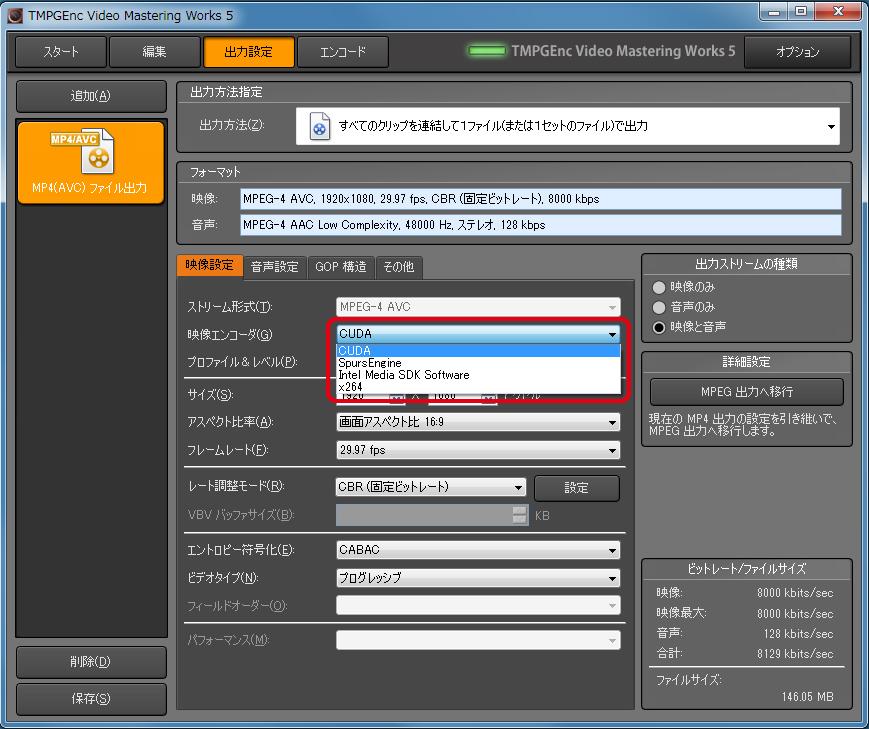The image size is (869, 729).
Task: Open the GOP 構造 sub-tab
Action: pyautogui.click(x=341, y=267)
